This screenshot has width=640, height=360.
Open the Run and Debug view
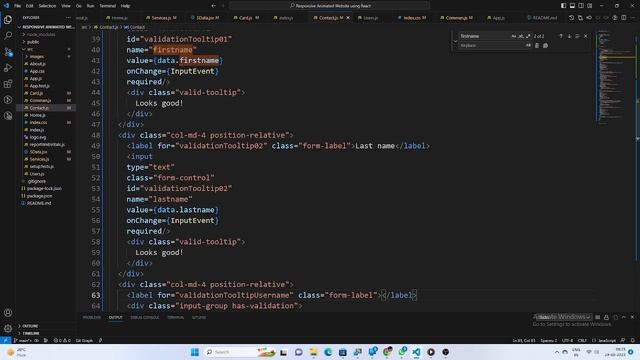(8, 68)
